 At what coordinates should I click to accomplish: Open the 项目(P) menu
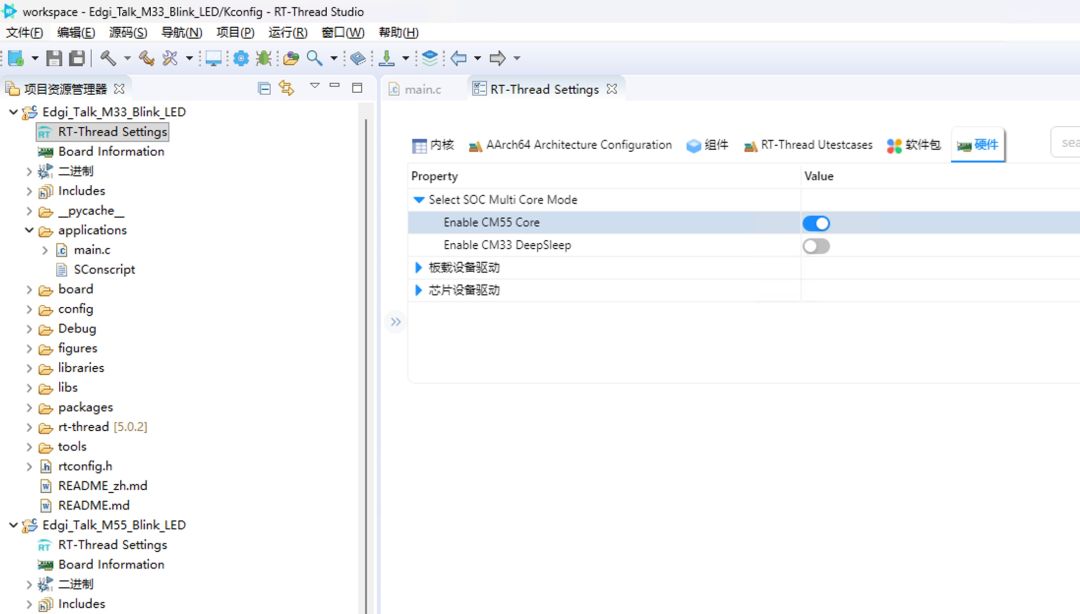tap(235, 32)
